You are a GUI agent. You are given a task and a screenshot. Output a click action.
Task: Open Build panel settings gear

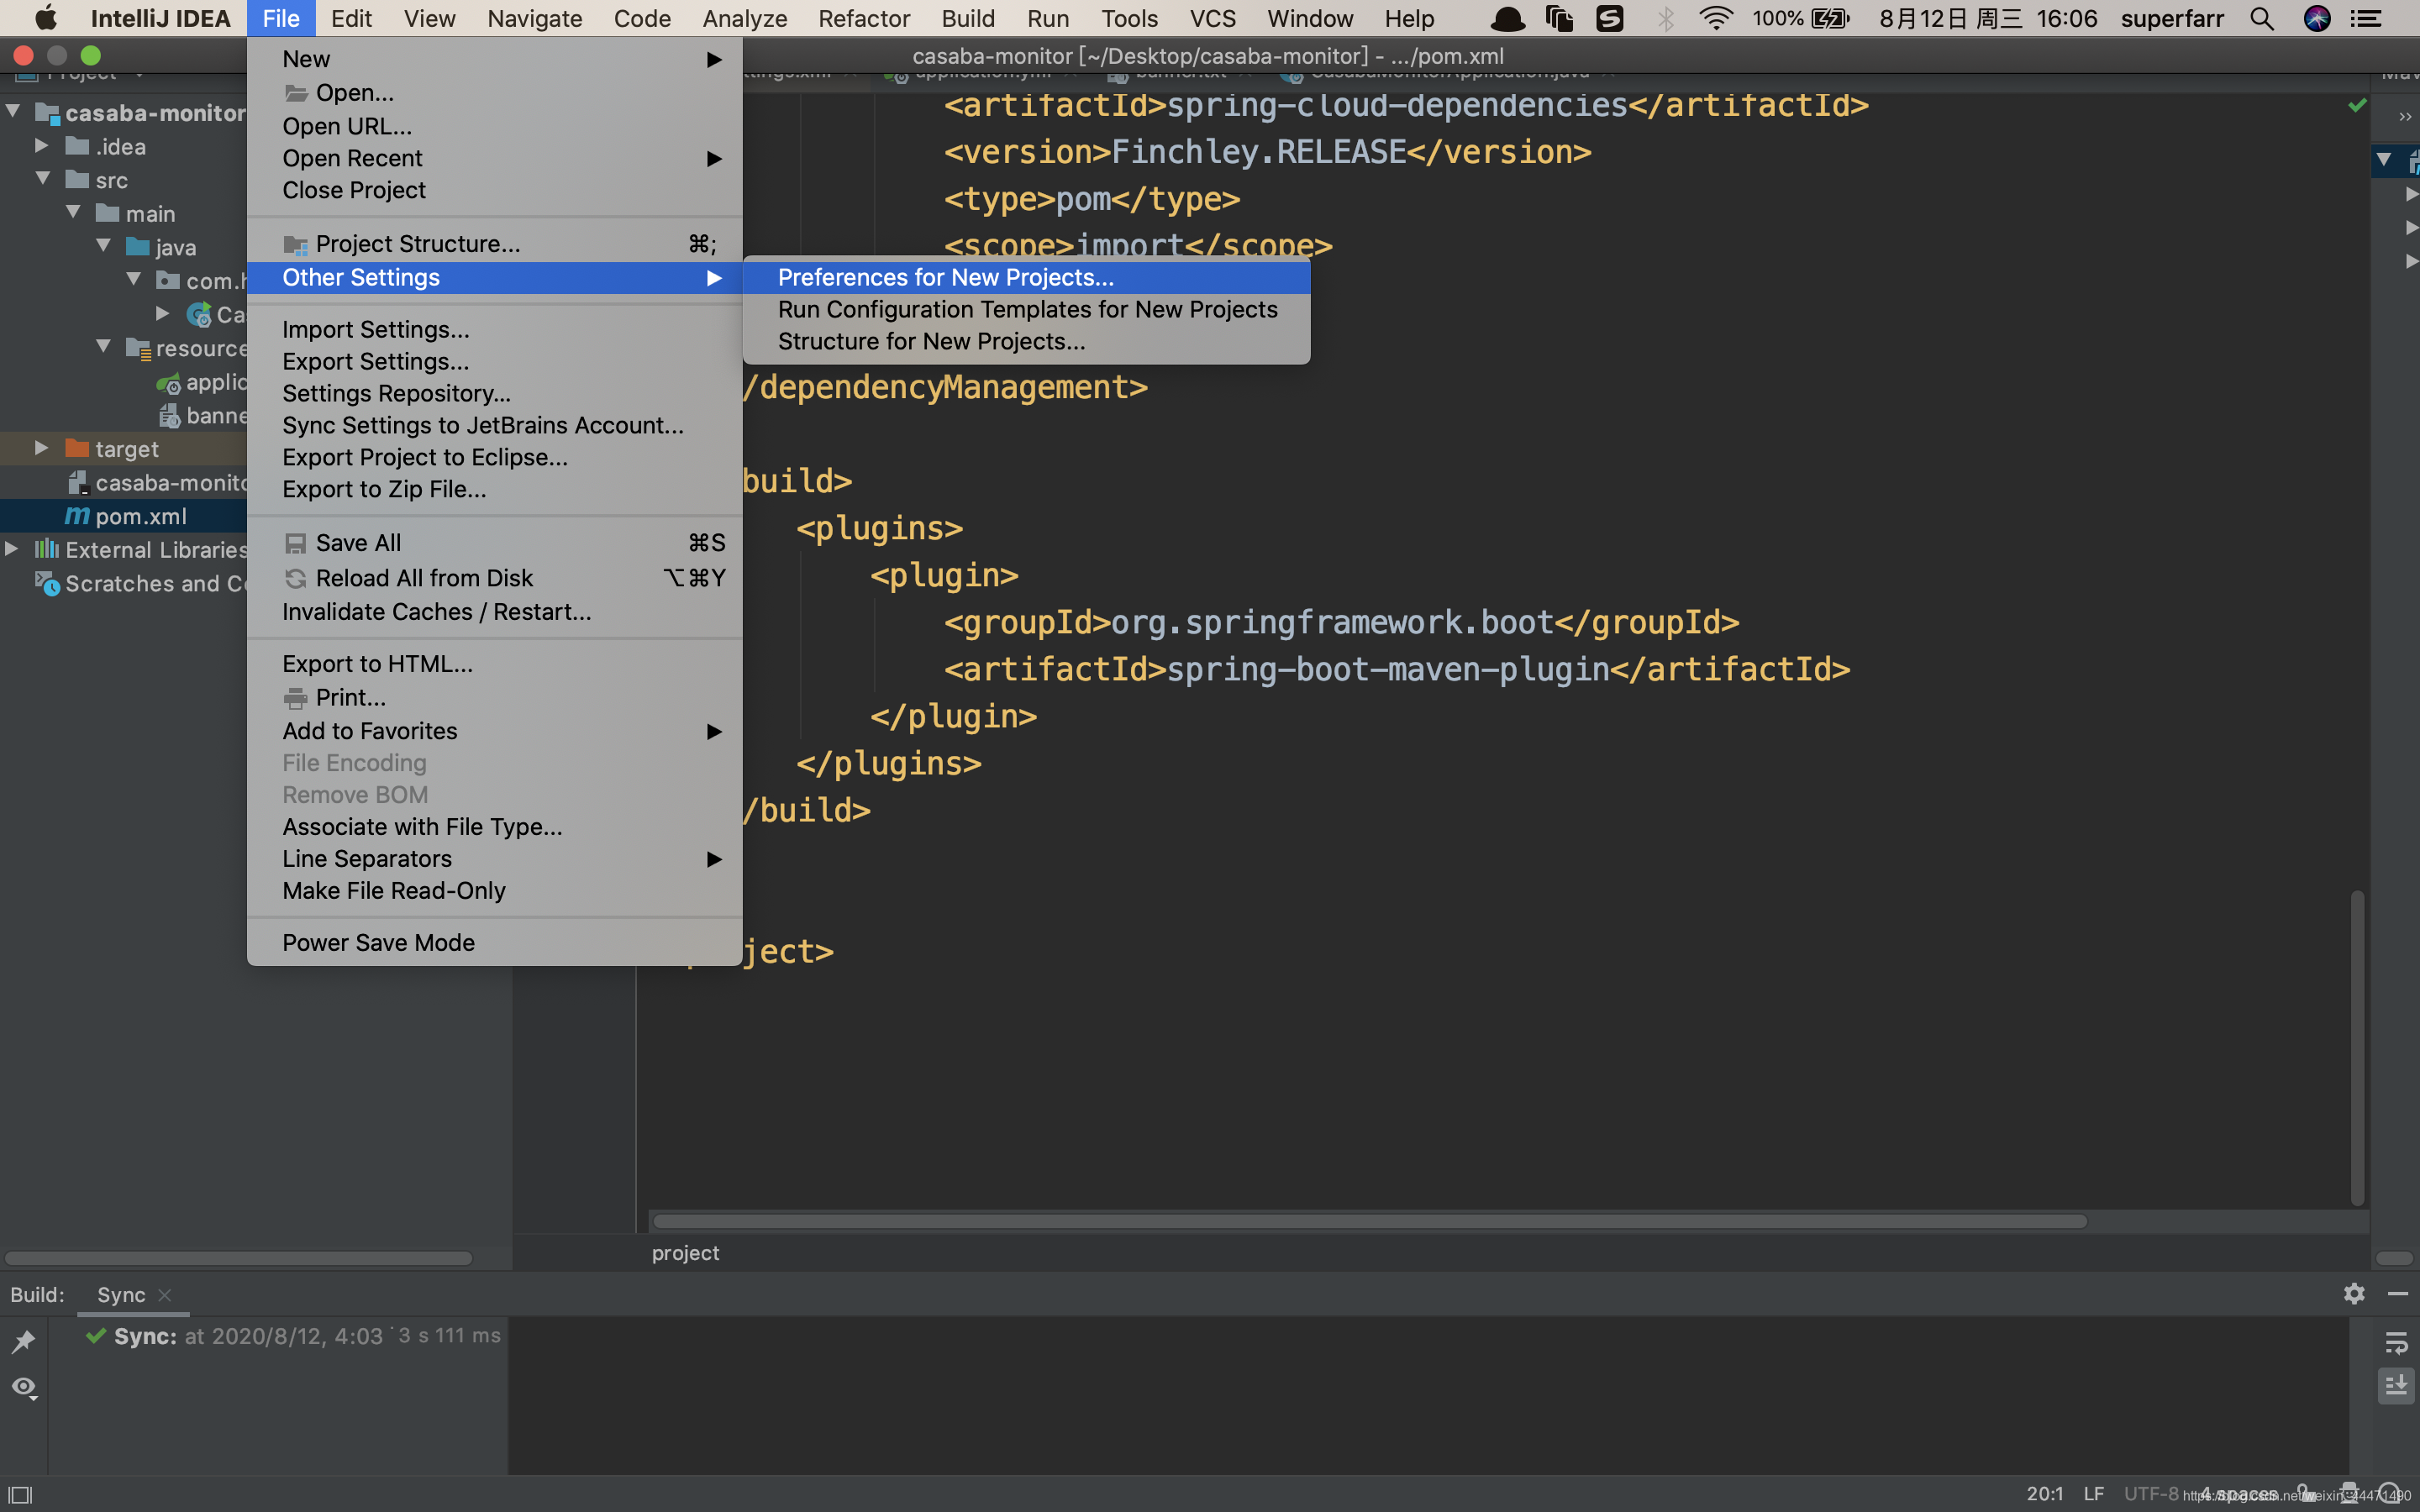click(x=2354, y=1294)
